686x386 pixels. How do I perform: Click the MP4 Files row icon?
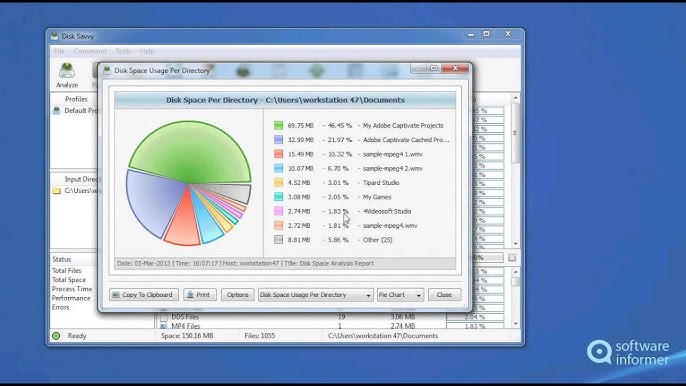click(x=164, y=326)
